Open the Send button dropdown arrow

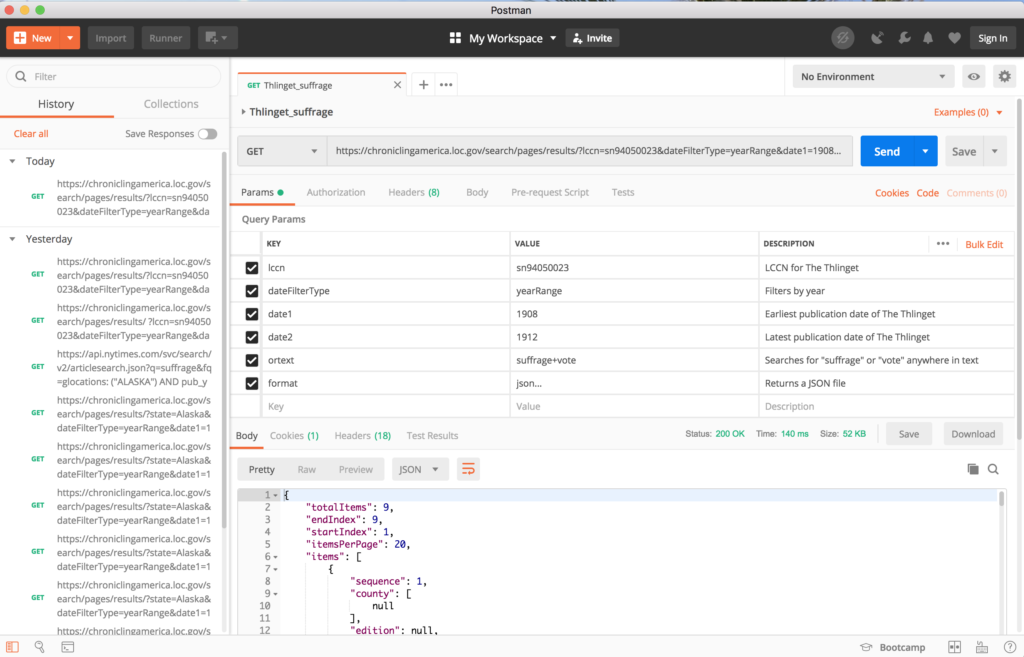pos(925,151)
